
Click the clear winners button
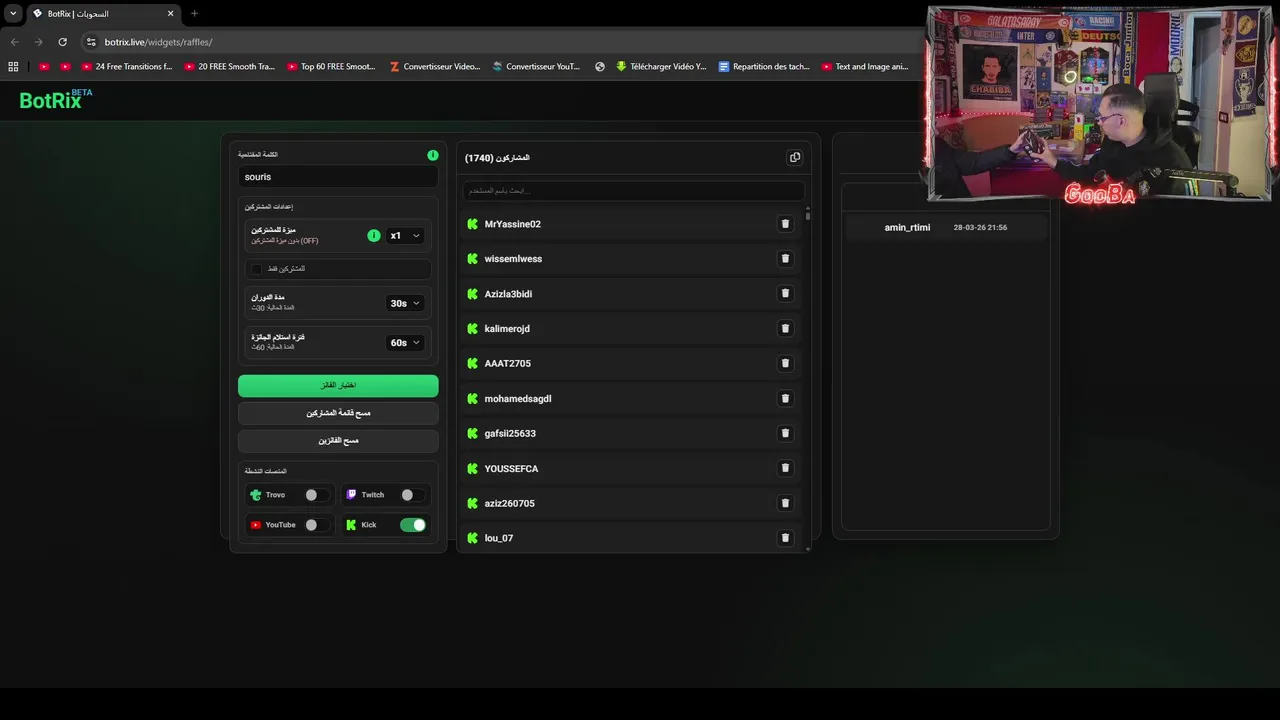coord(338,441)
